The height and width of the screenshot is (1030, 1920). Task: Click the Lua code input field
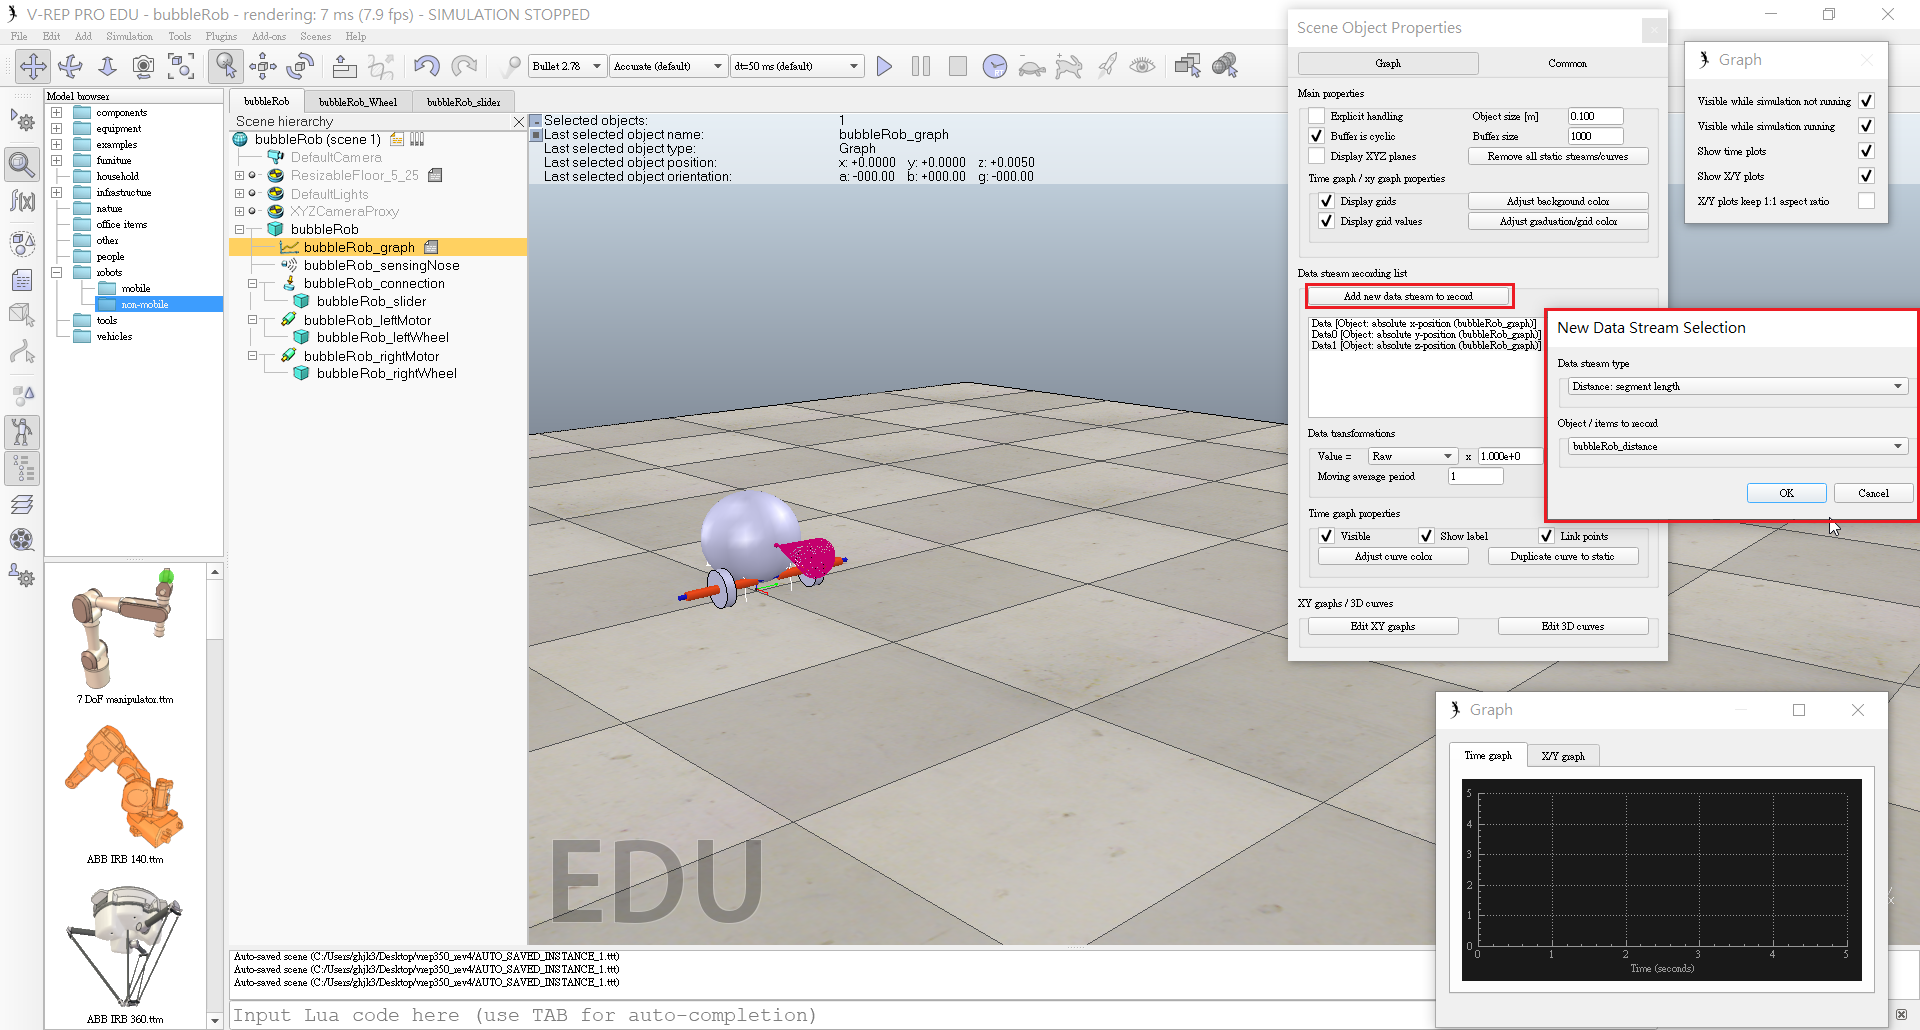coord(830,1015)
